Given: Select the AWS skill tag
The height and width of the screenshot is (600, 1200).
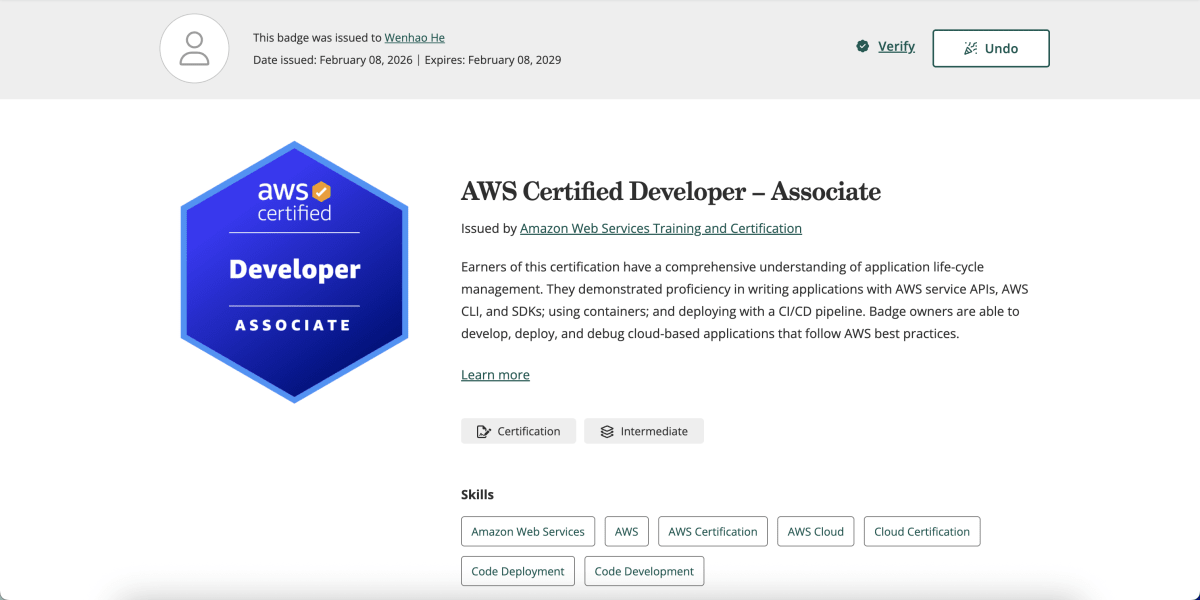Looking at the screenshot, I should [627, 531].
